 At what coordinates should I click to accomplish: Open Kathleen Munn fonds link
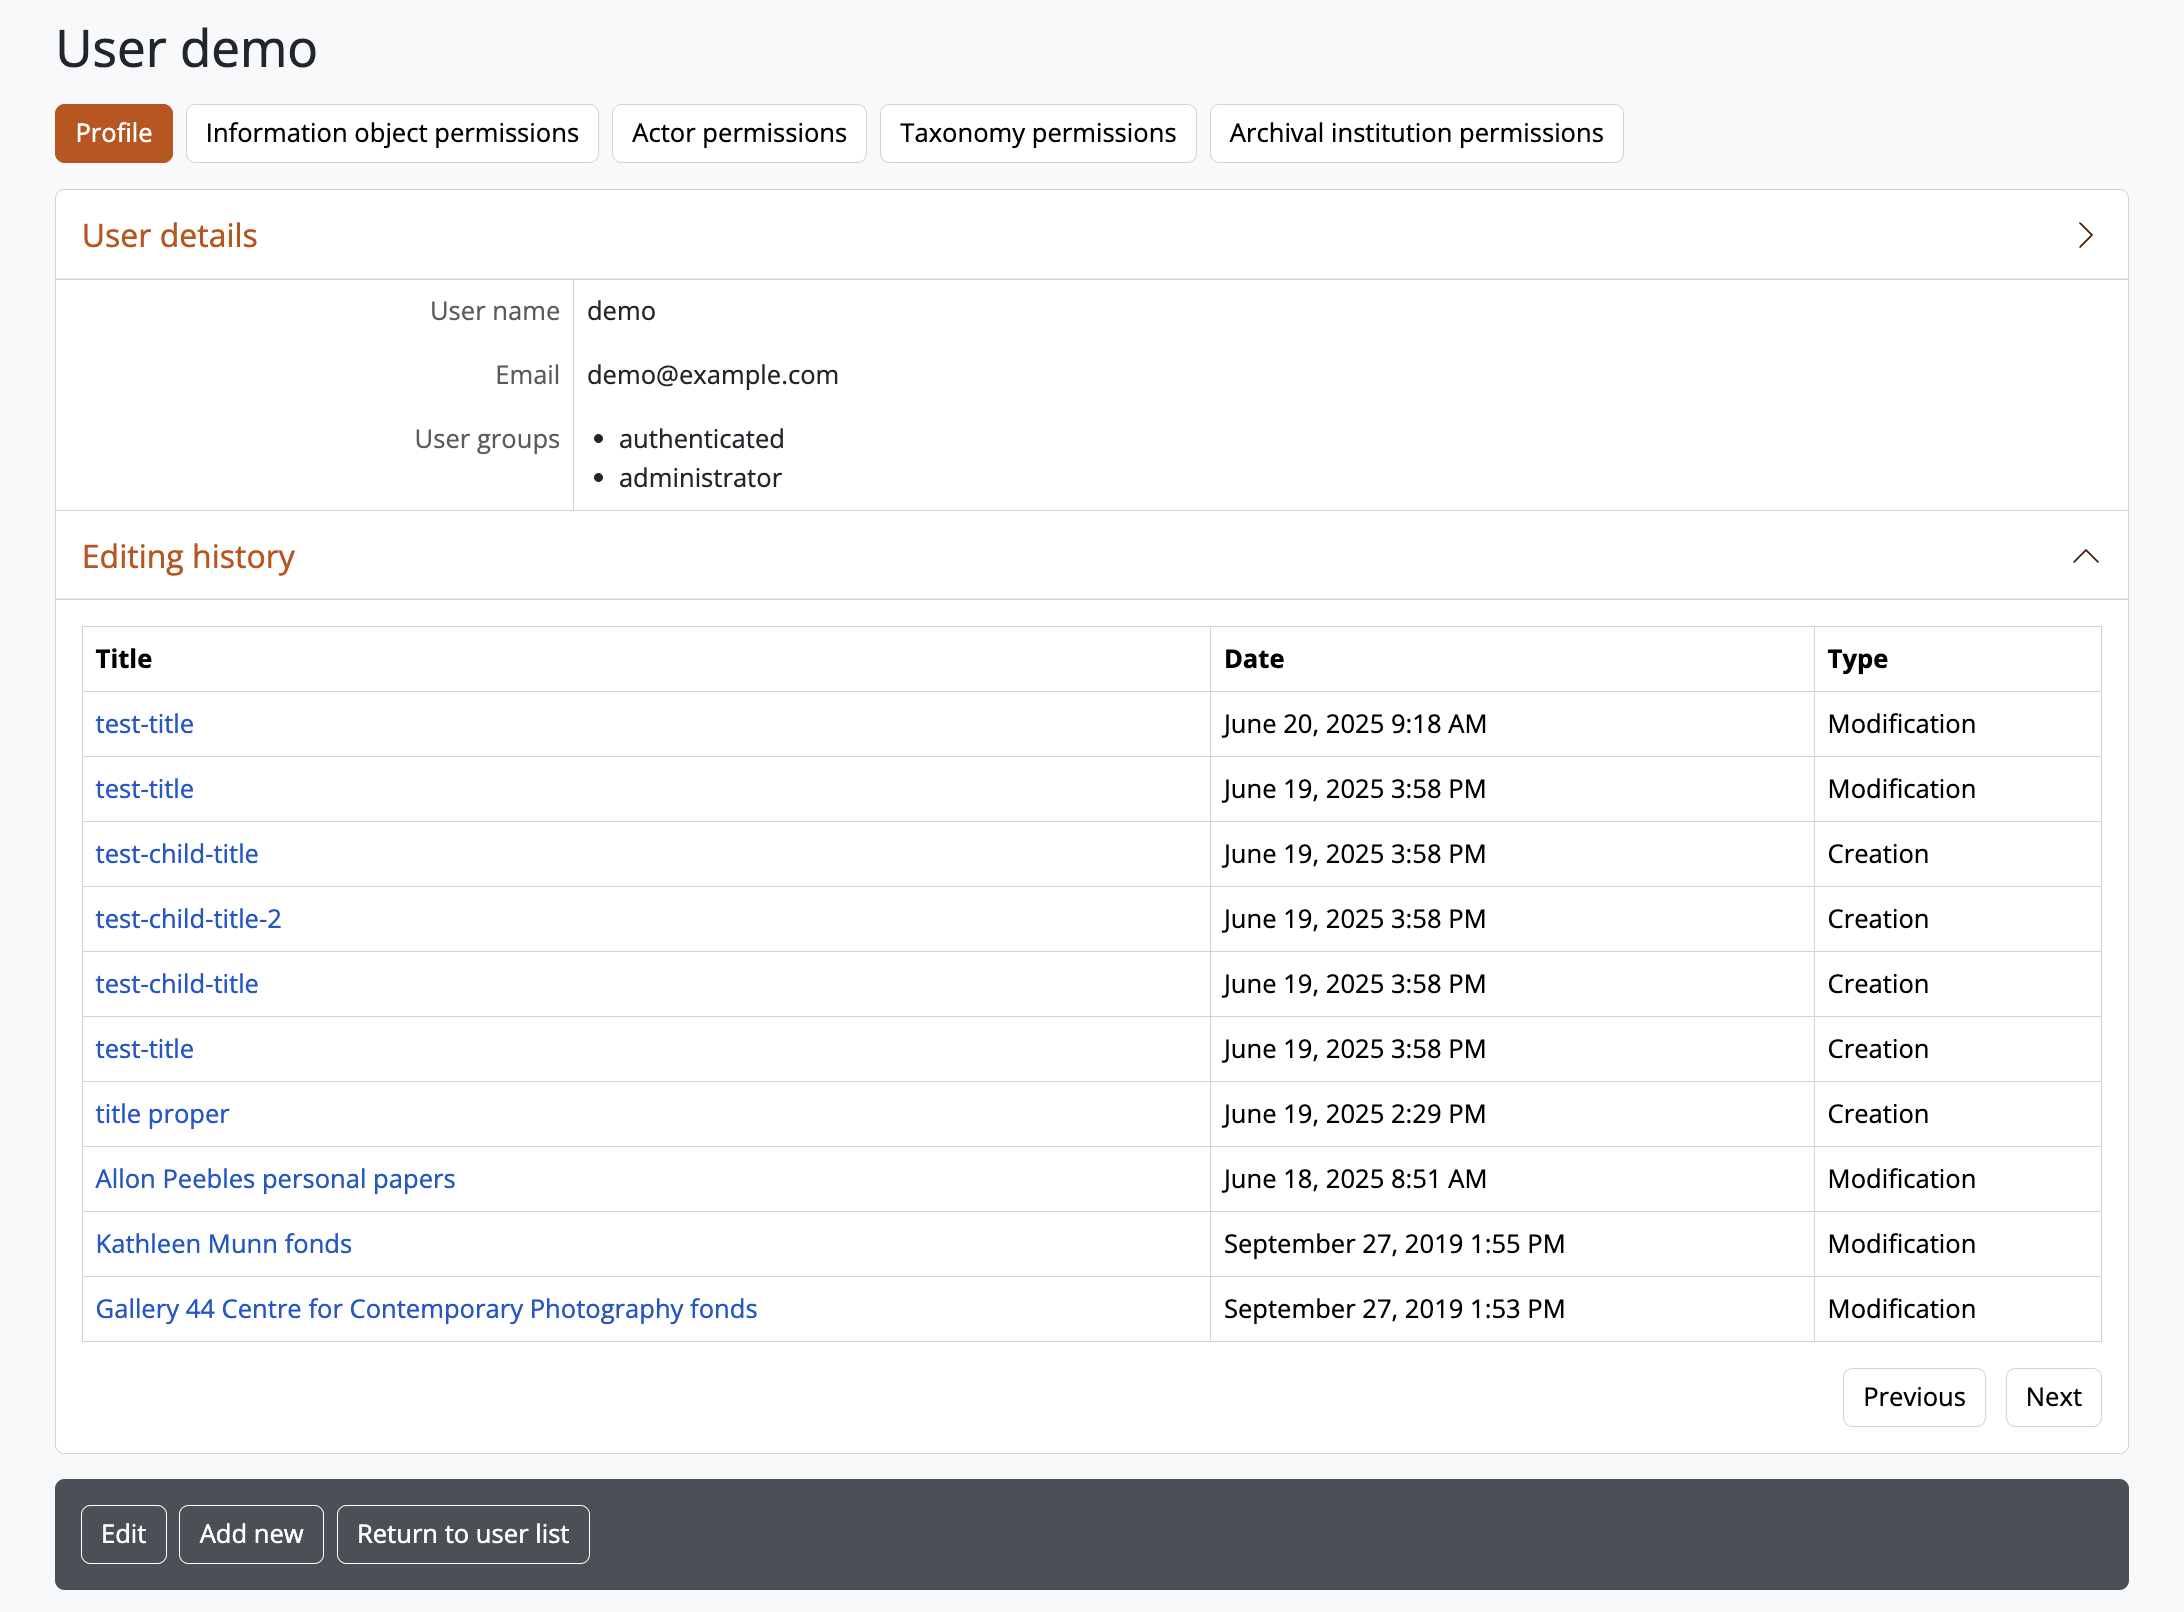pyautogui.click(x=223, y=1244)
